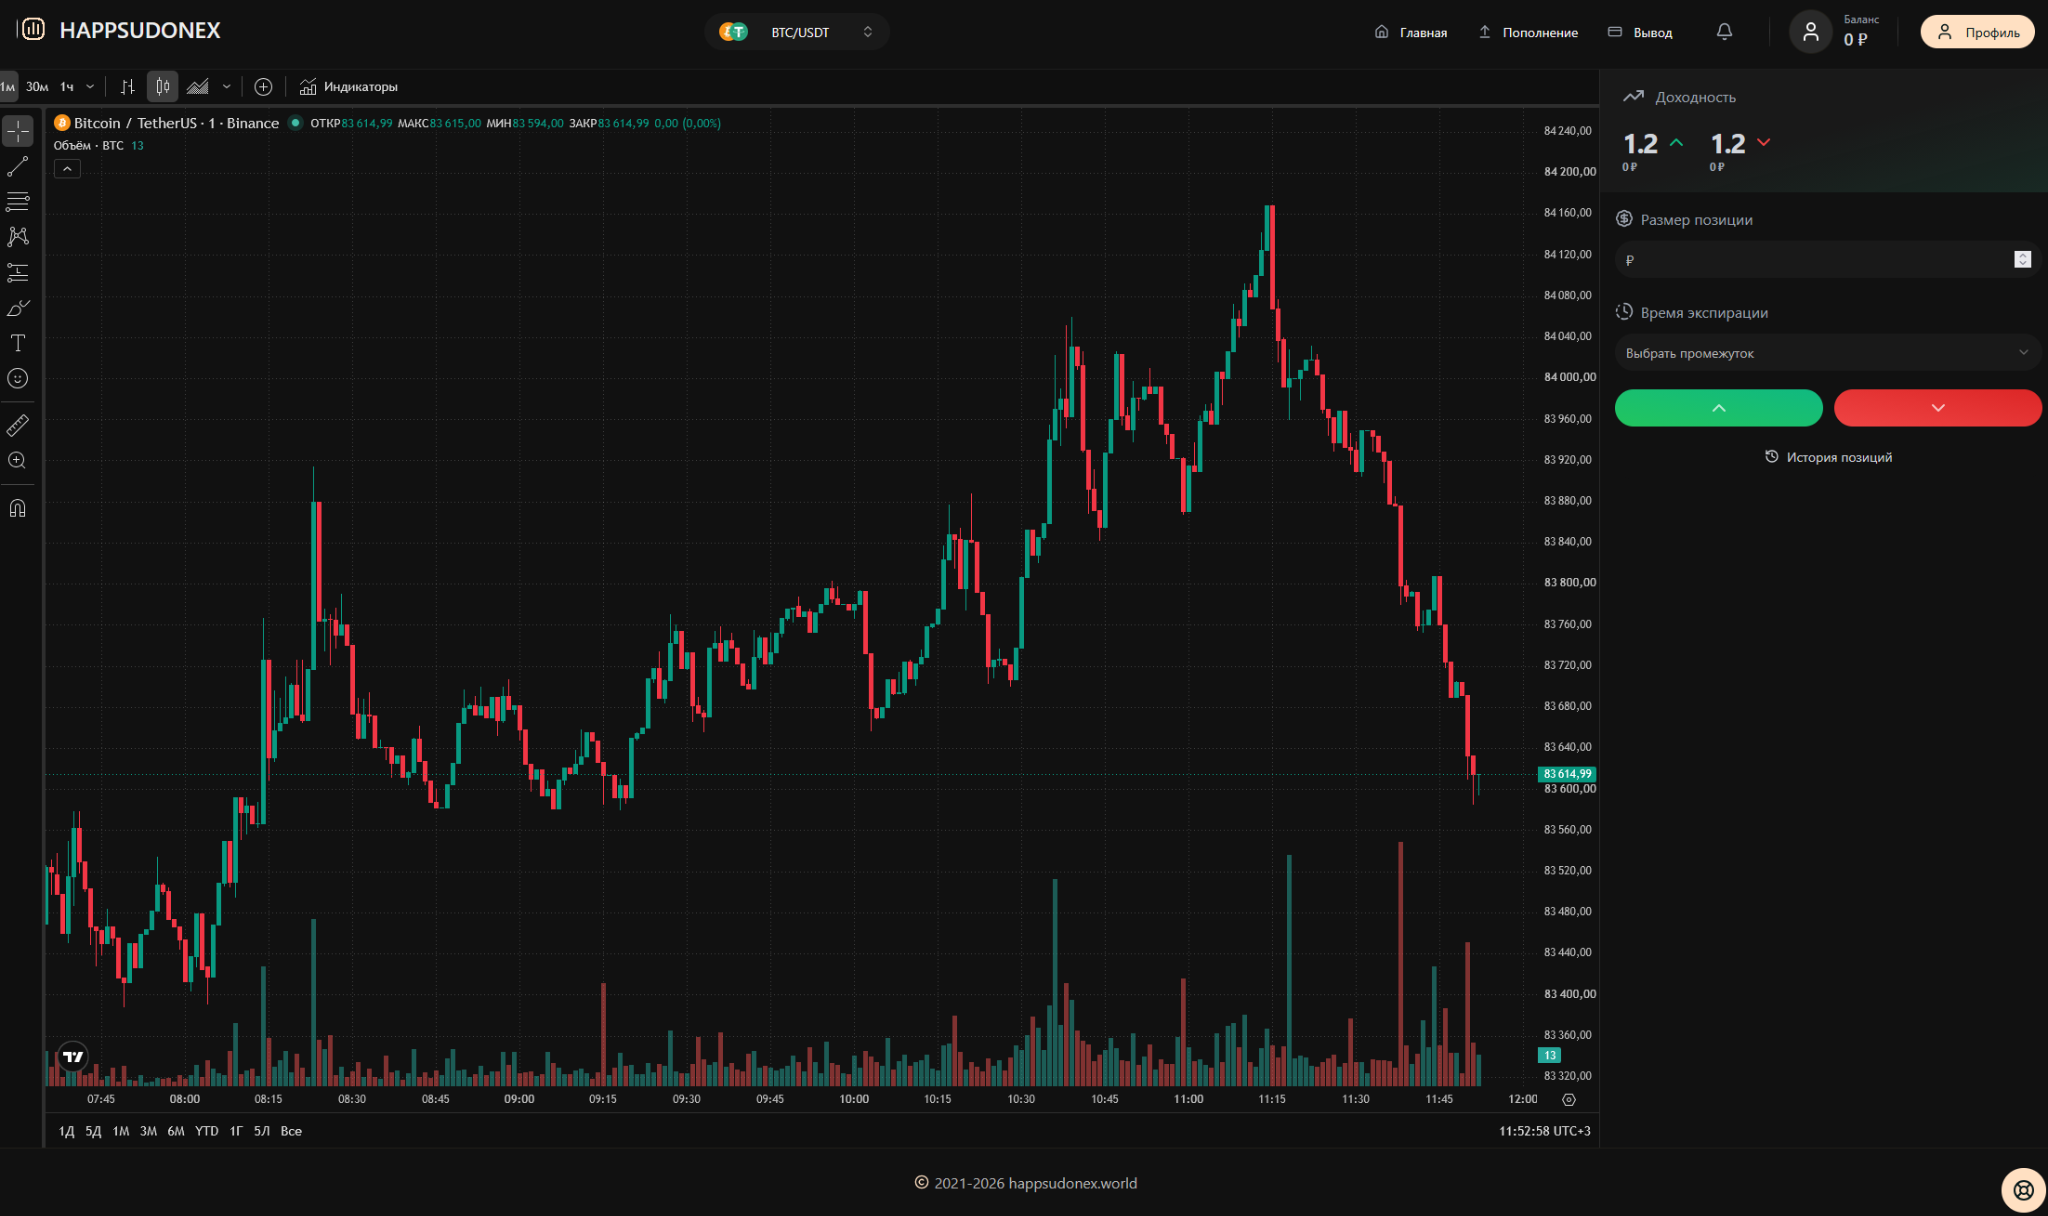Add a symbol to compare
This screenshot has width=2048, height=1216.
coord(263,87)
